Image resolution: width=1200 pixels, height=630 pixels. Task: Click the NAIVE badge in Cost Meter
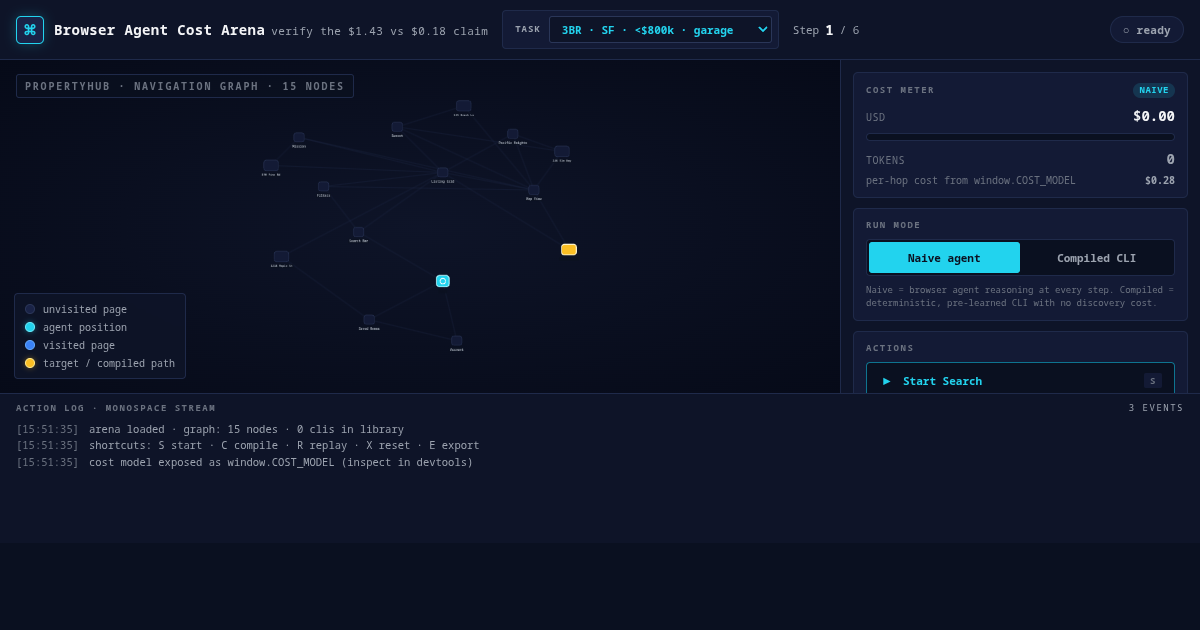[x=1154, y=90]
